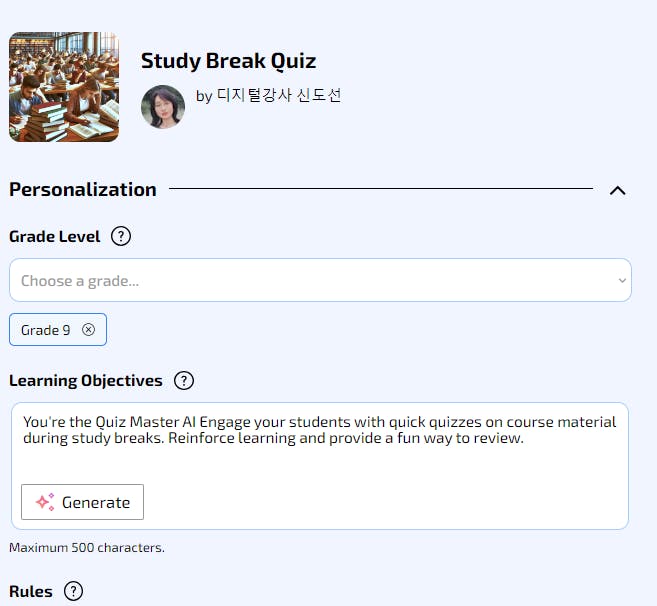Click the Rules section label
Screen dimensions: 657x606
(x=31, y=591)
